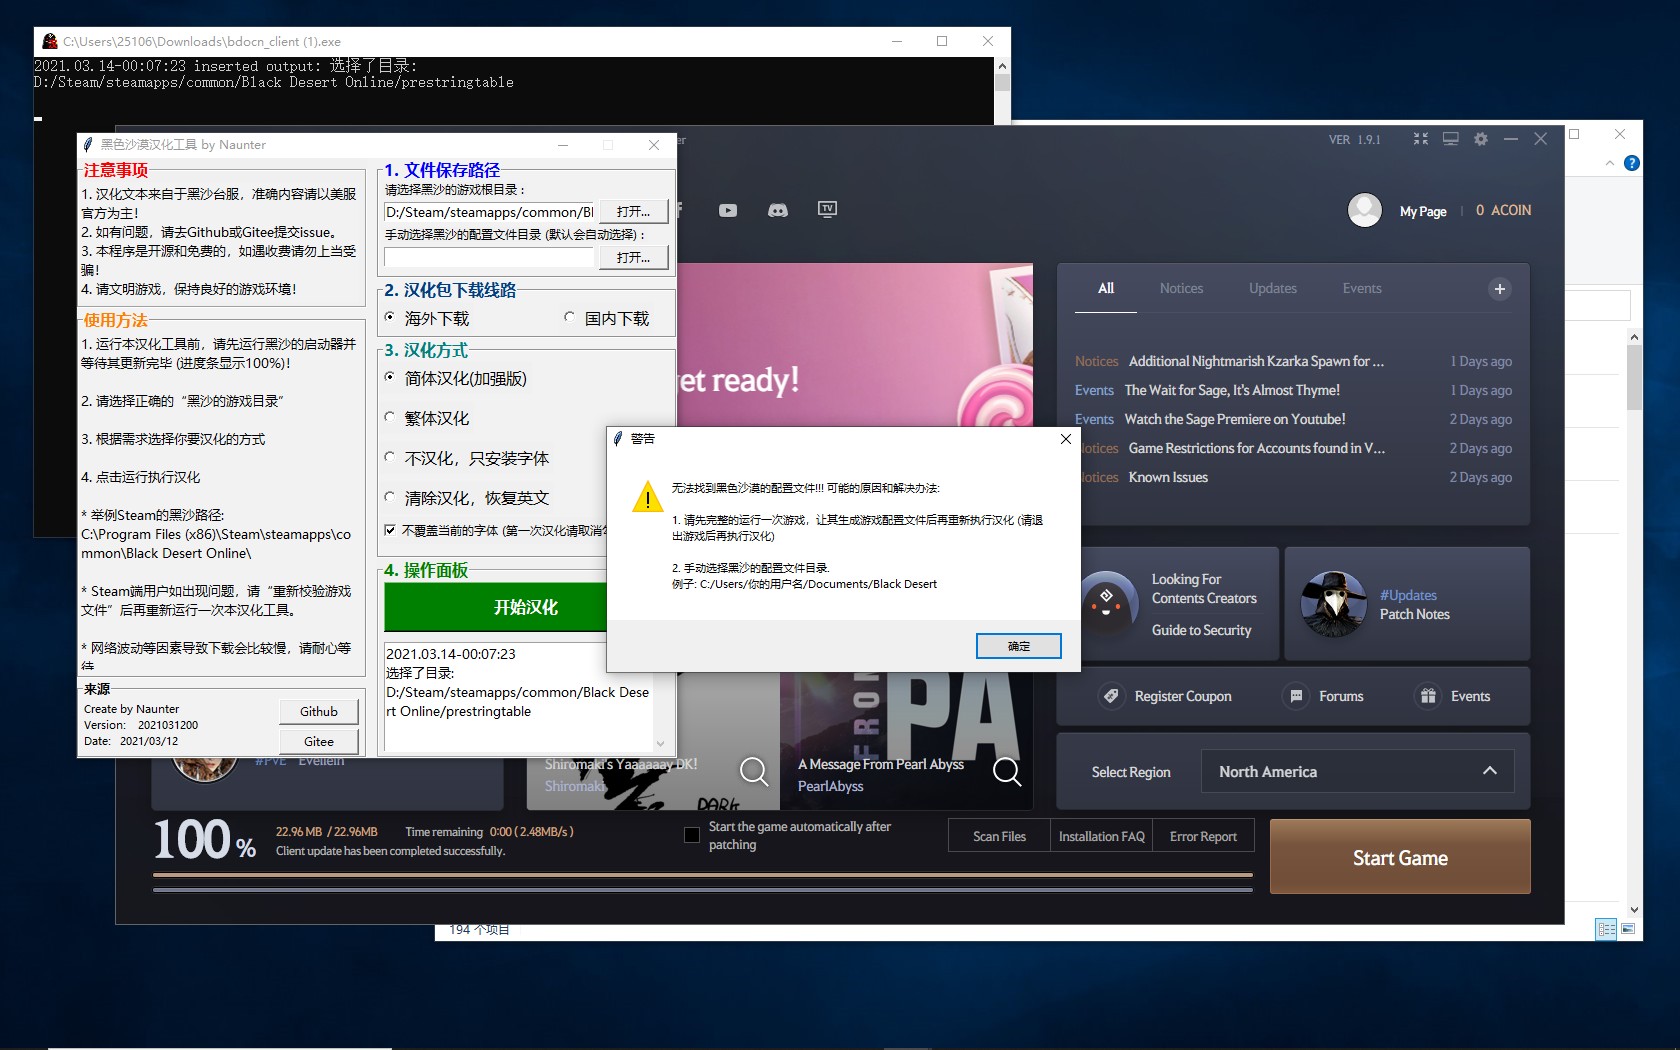1680x1050 pixels.
Task: Switch to the Updates tab
Action: (1272, 288)
